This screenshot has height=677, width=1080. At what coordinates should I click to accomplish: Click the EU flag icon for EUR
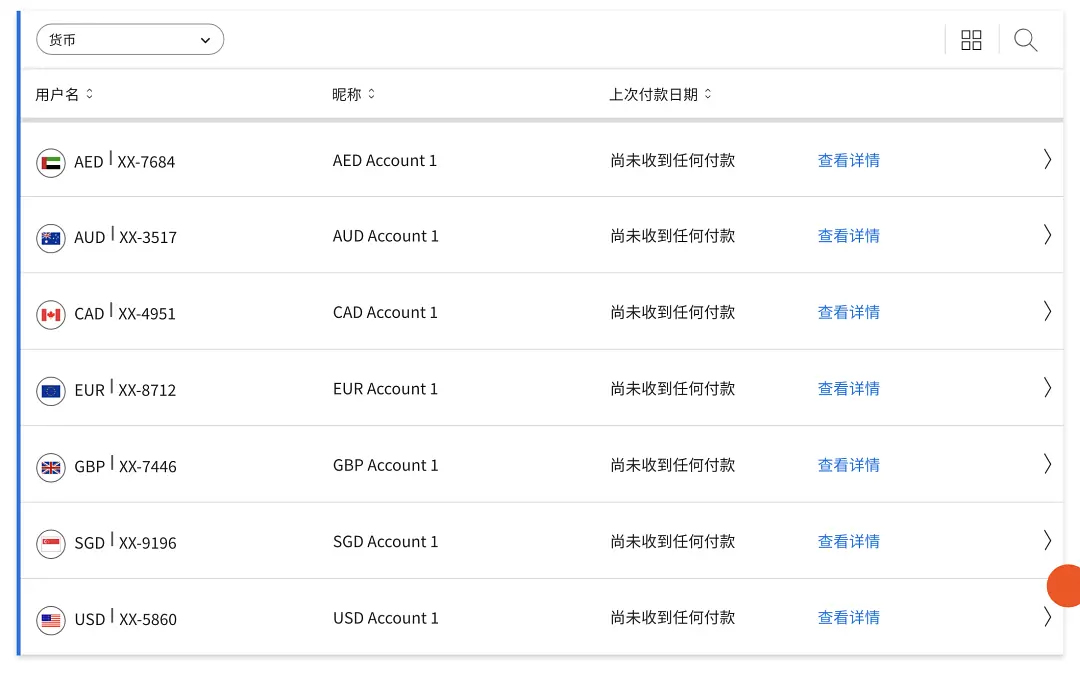pyautogui.click(x=51, y=391)
